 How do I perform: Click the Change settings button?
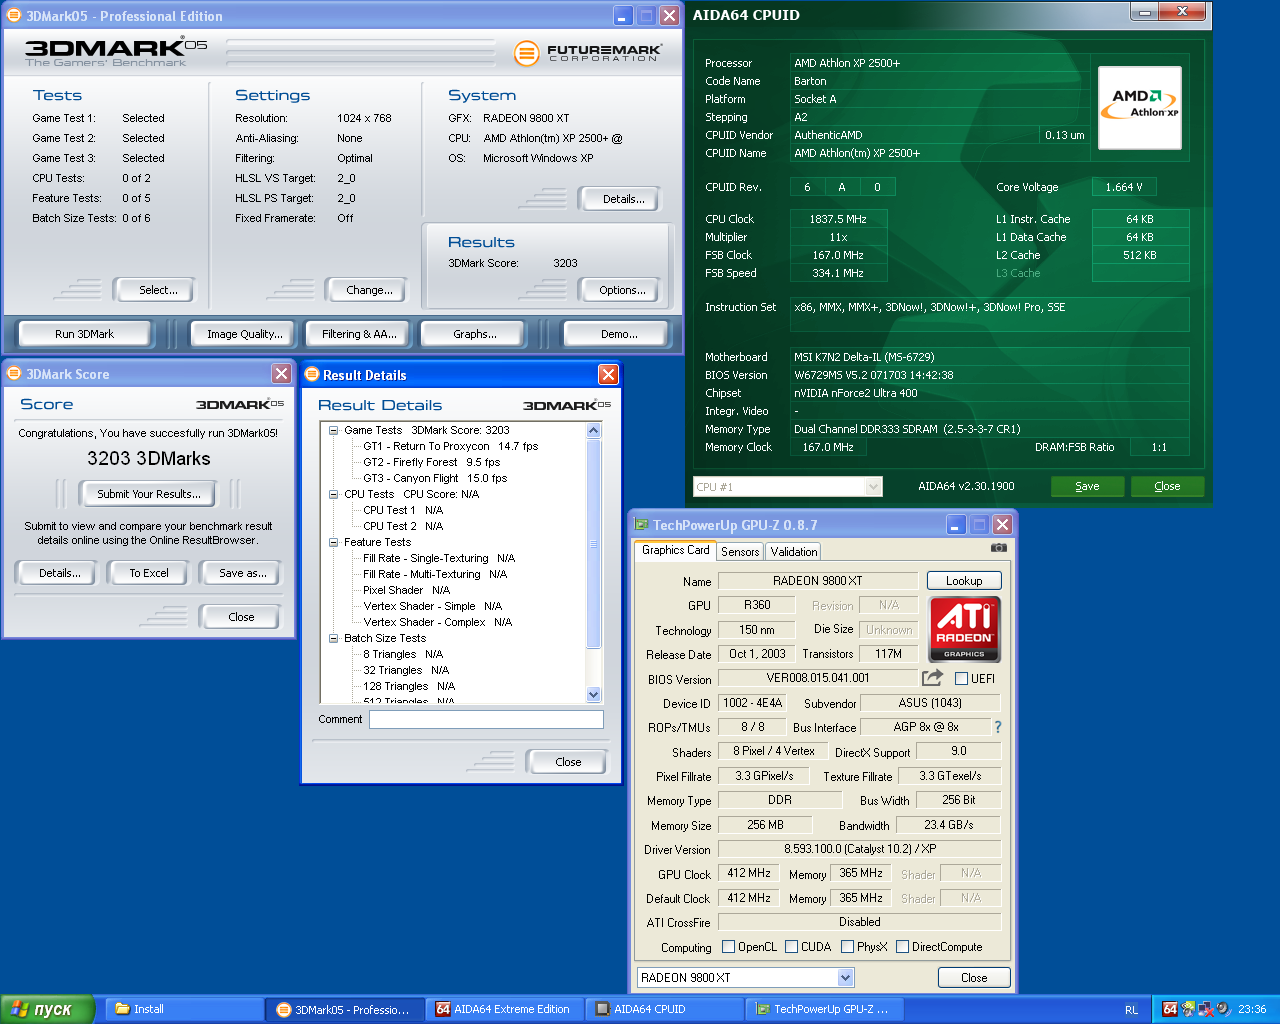pos(369,290)
